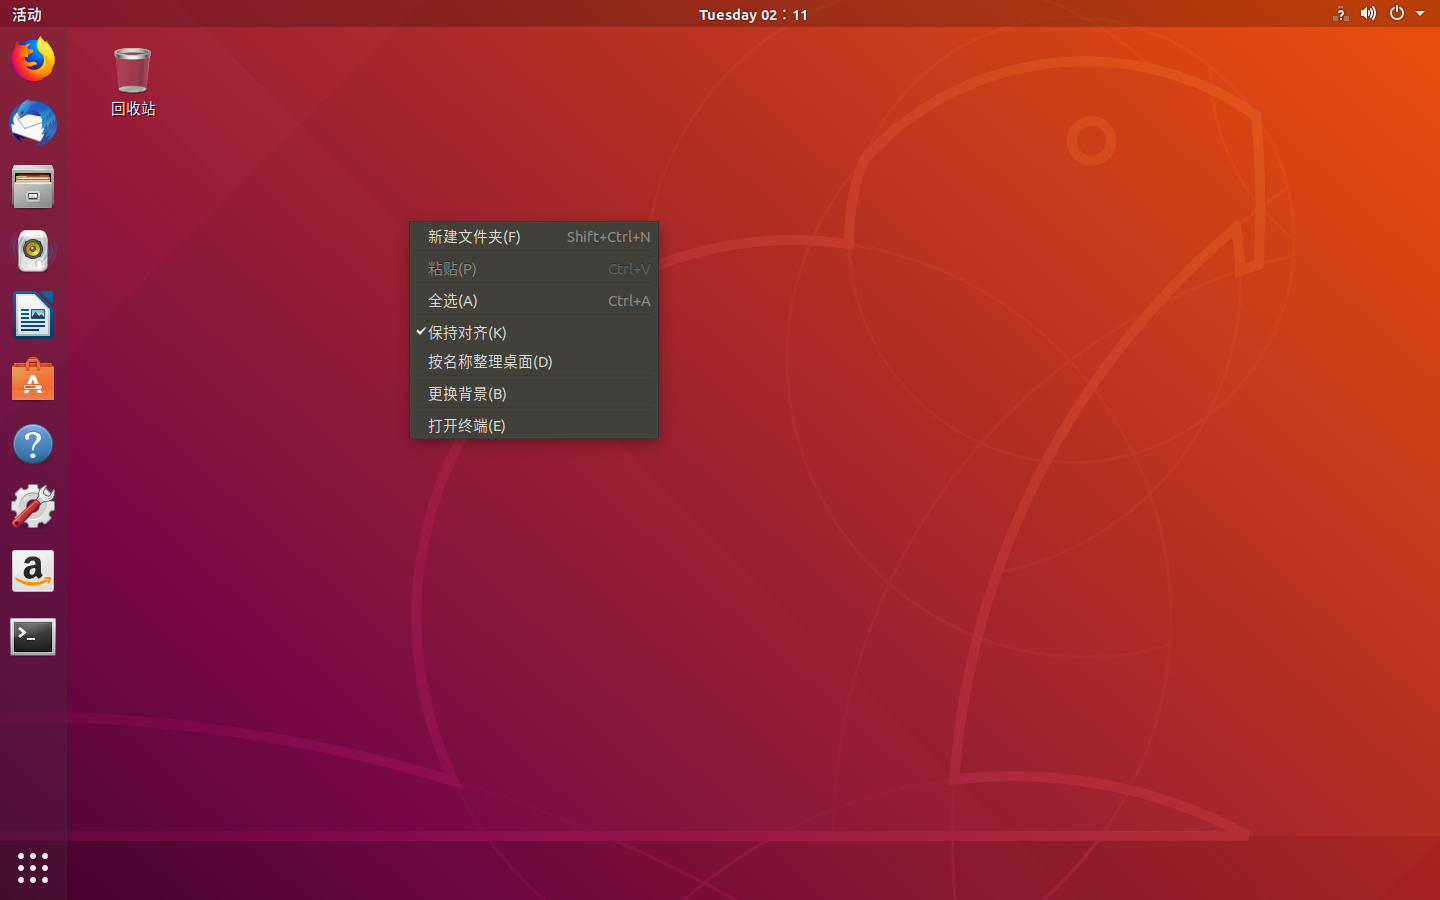
Task: Toggle 保持对齐(K) keep-aligned option
Action: [x=466, y=332]
